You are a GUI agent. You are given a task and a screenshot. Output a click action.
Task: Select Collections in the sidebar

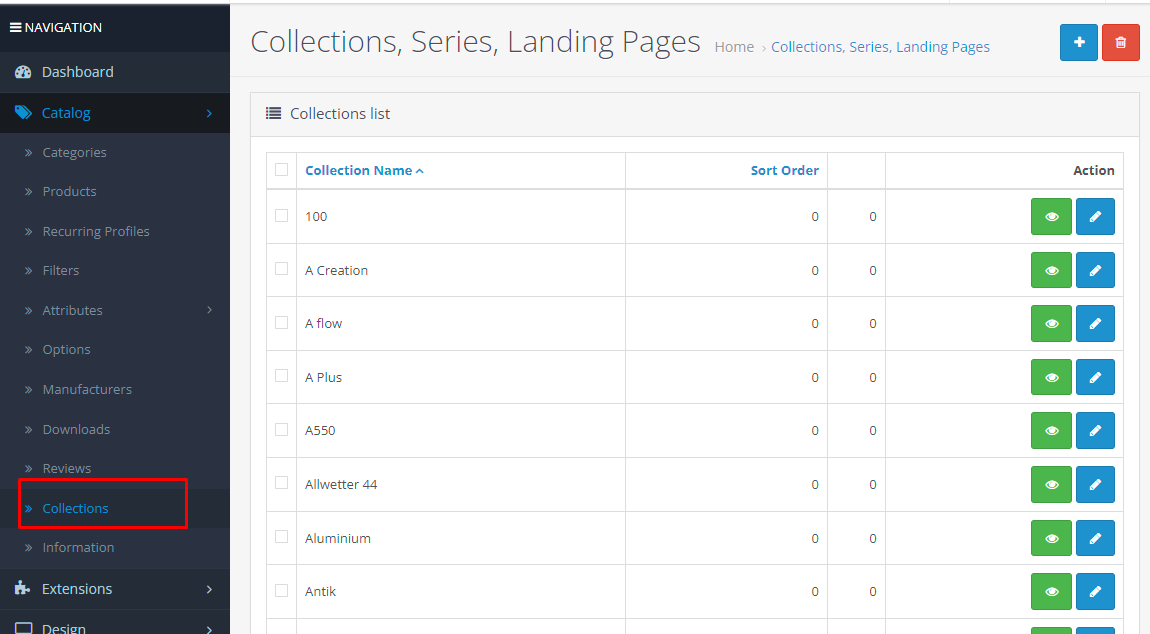point(75,509)
